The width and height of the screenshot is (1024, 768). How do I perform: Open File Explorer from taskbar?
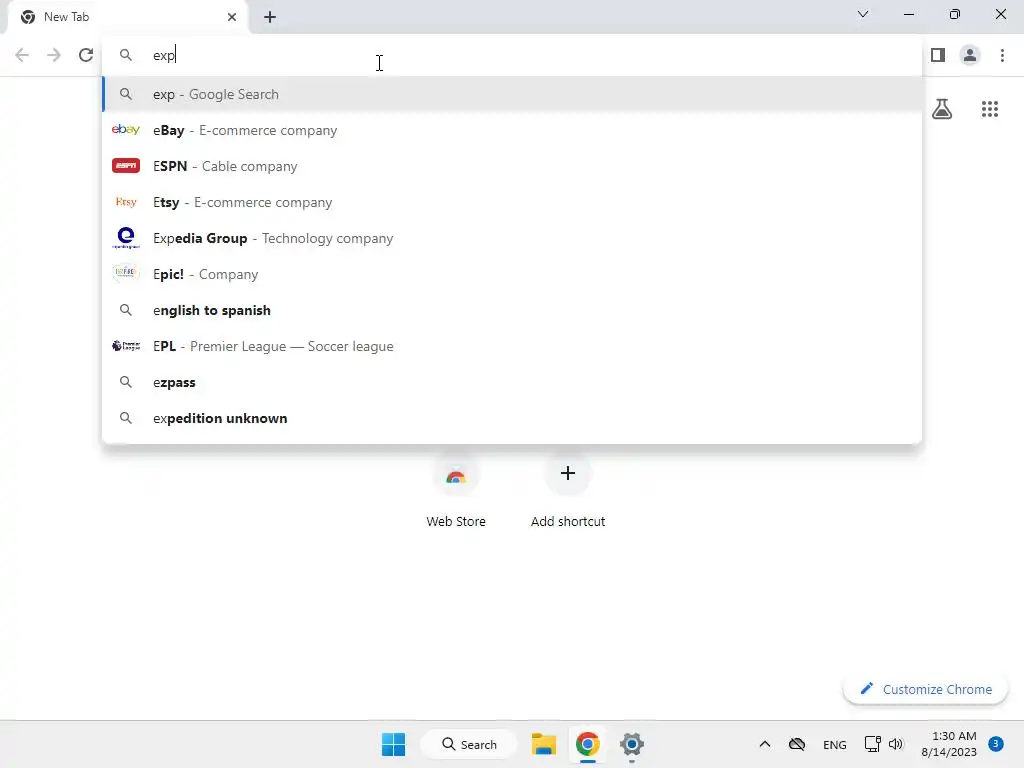tap(543, 744)
